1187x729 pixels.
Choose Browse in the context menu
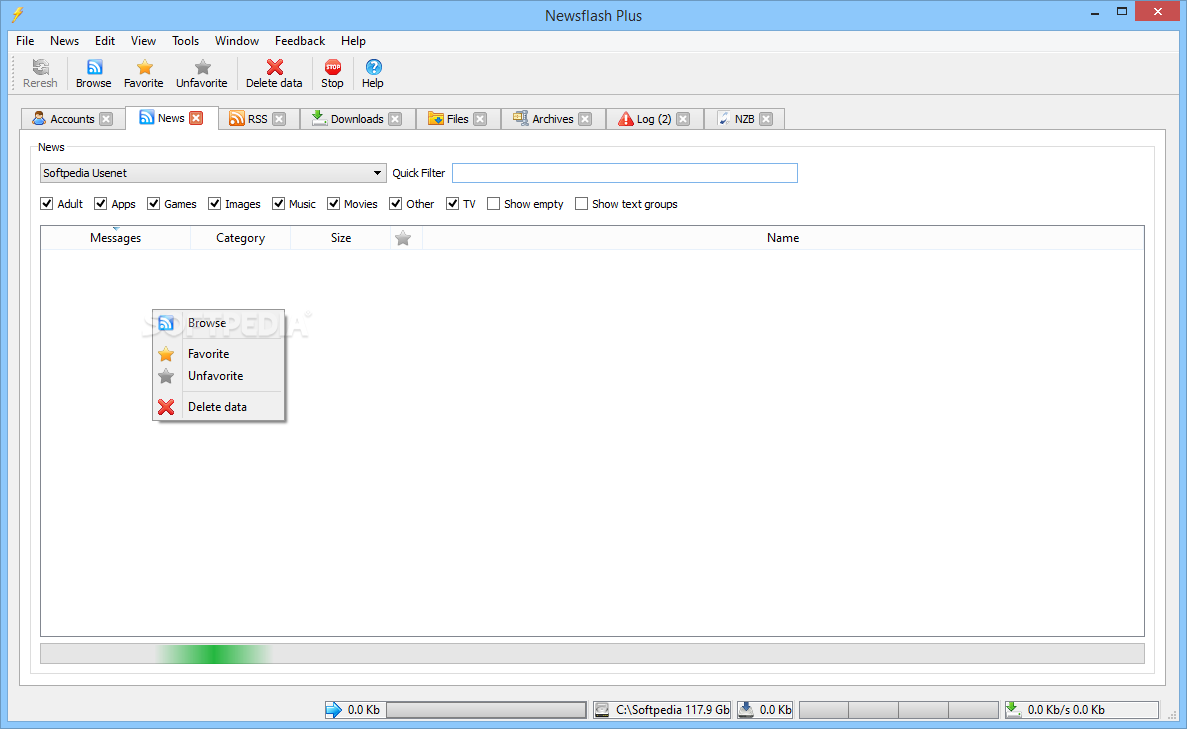coord(218,323)
